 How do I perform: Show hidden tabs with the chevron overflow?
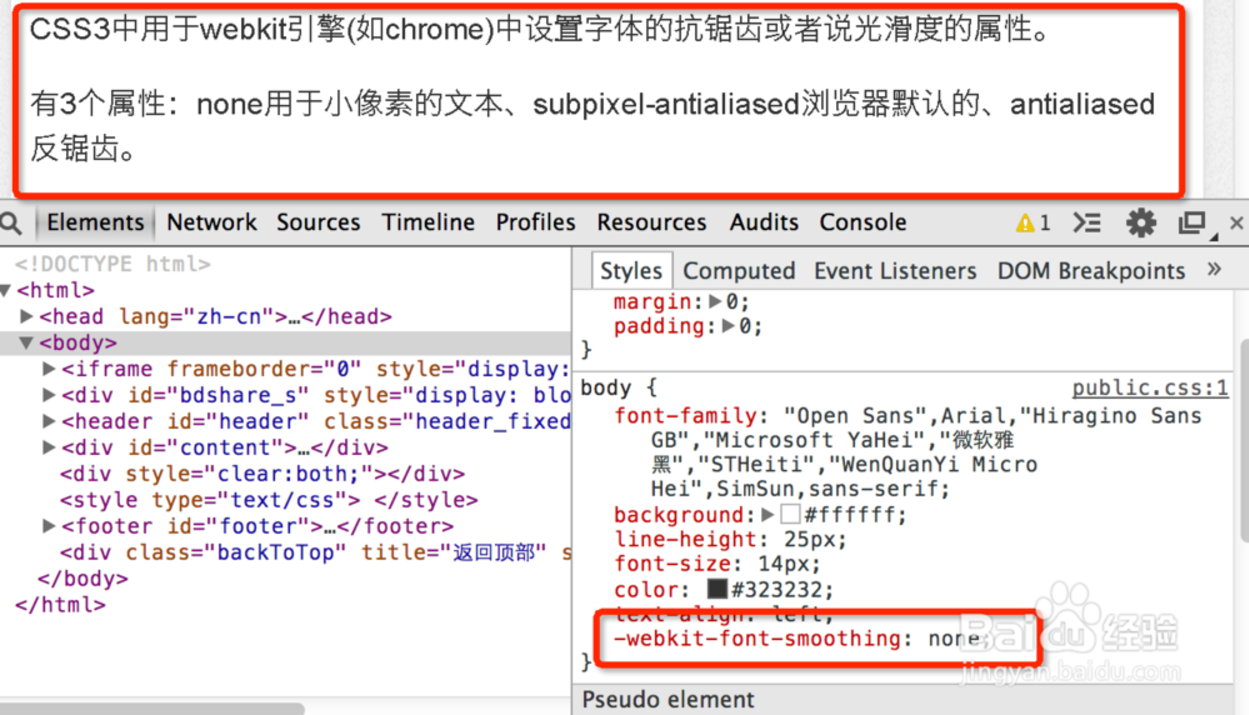[1212, 270]
